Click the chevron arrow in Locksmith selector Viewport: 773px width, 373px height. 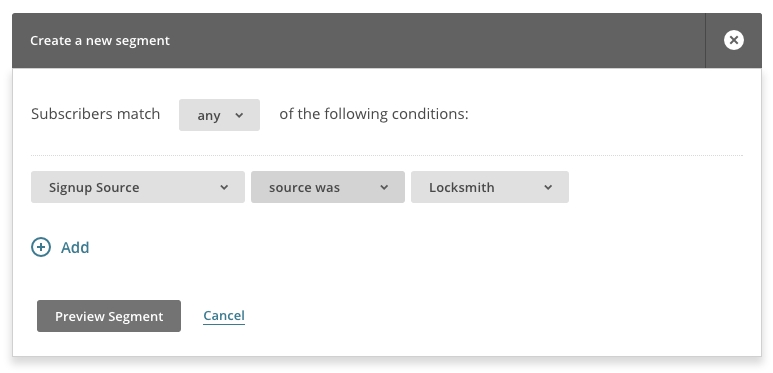pyautogui.click(x=548, y=187)
